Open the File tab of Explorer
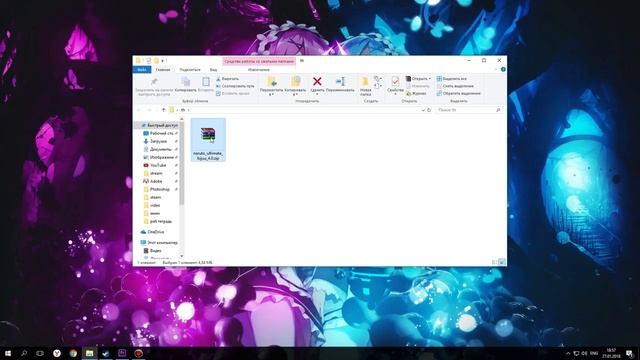640x360 pixels. [x=142, y=70]
